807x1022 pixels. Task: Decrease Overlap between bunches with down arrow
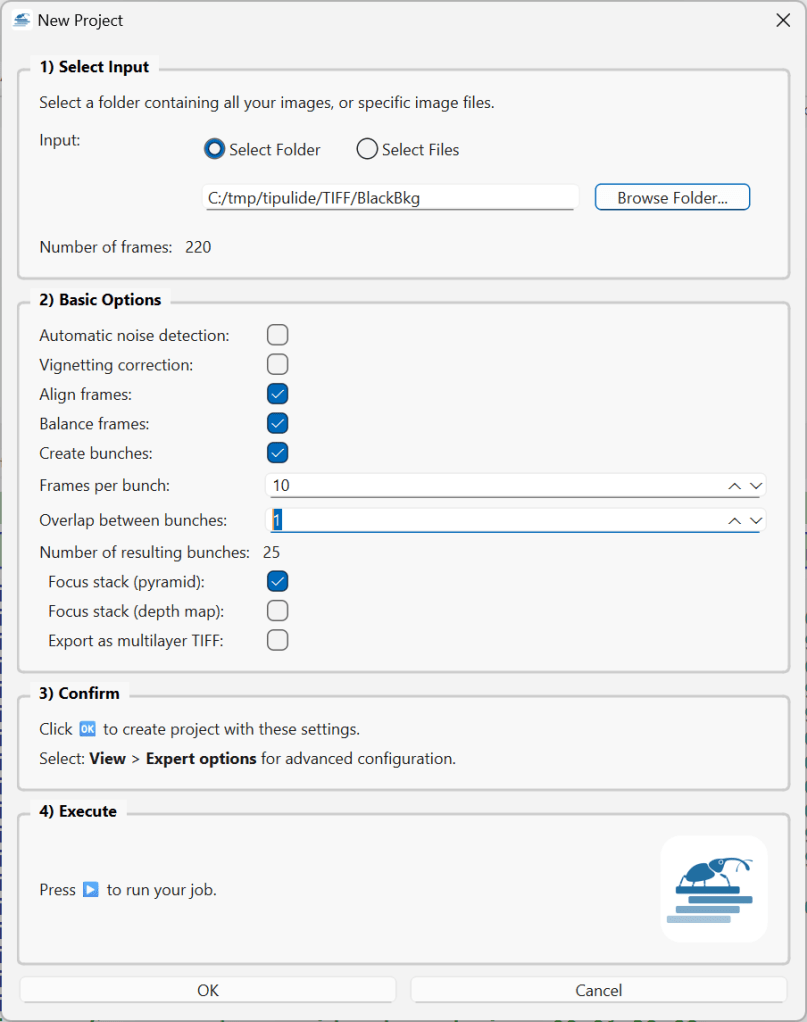pos(756,521)
